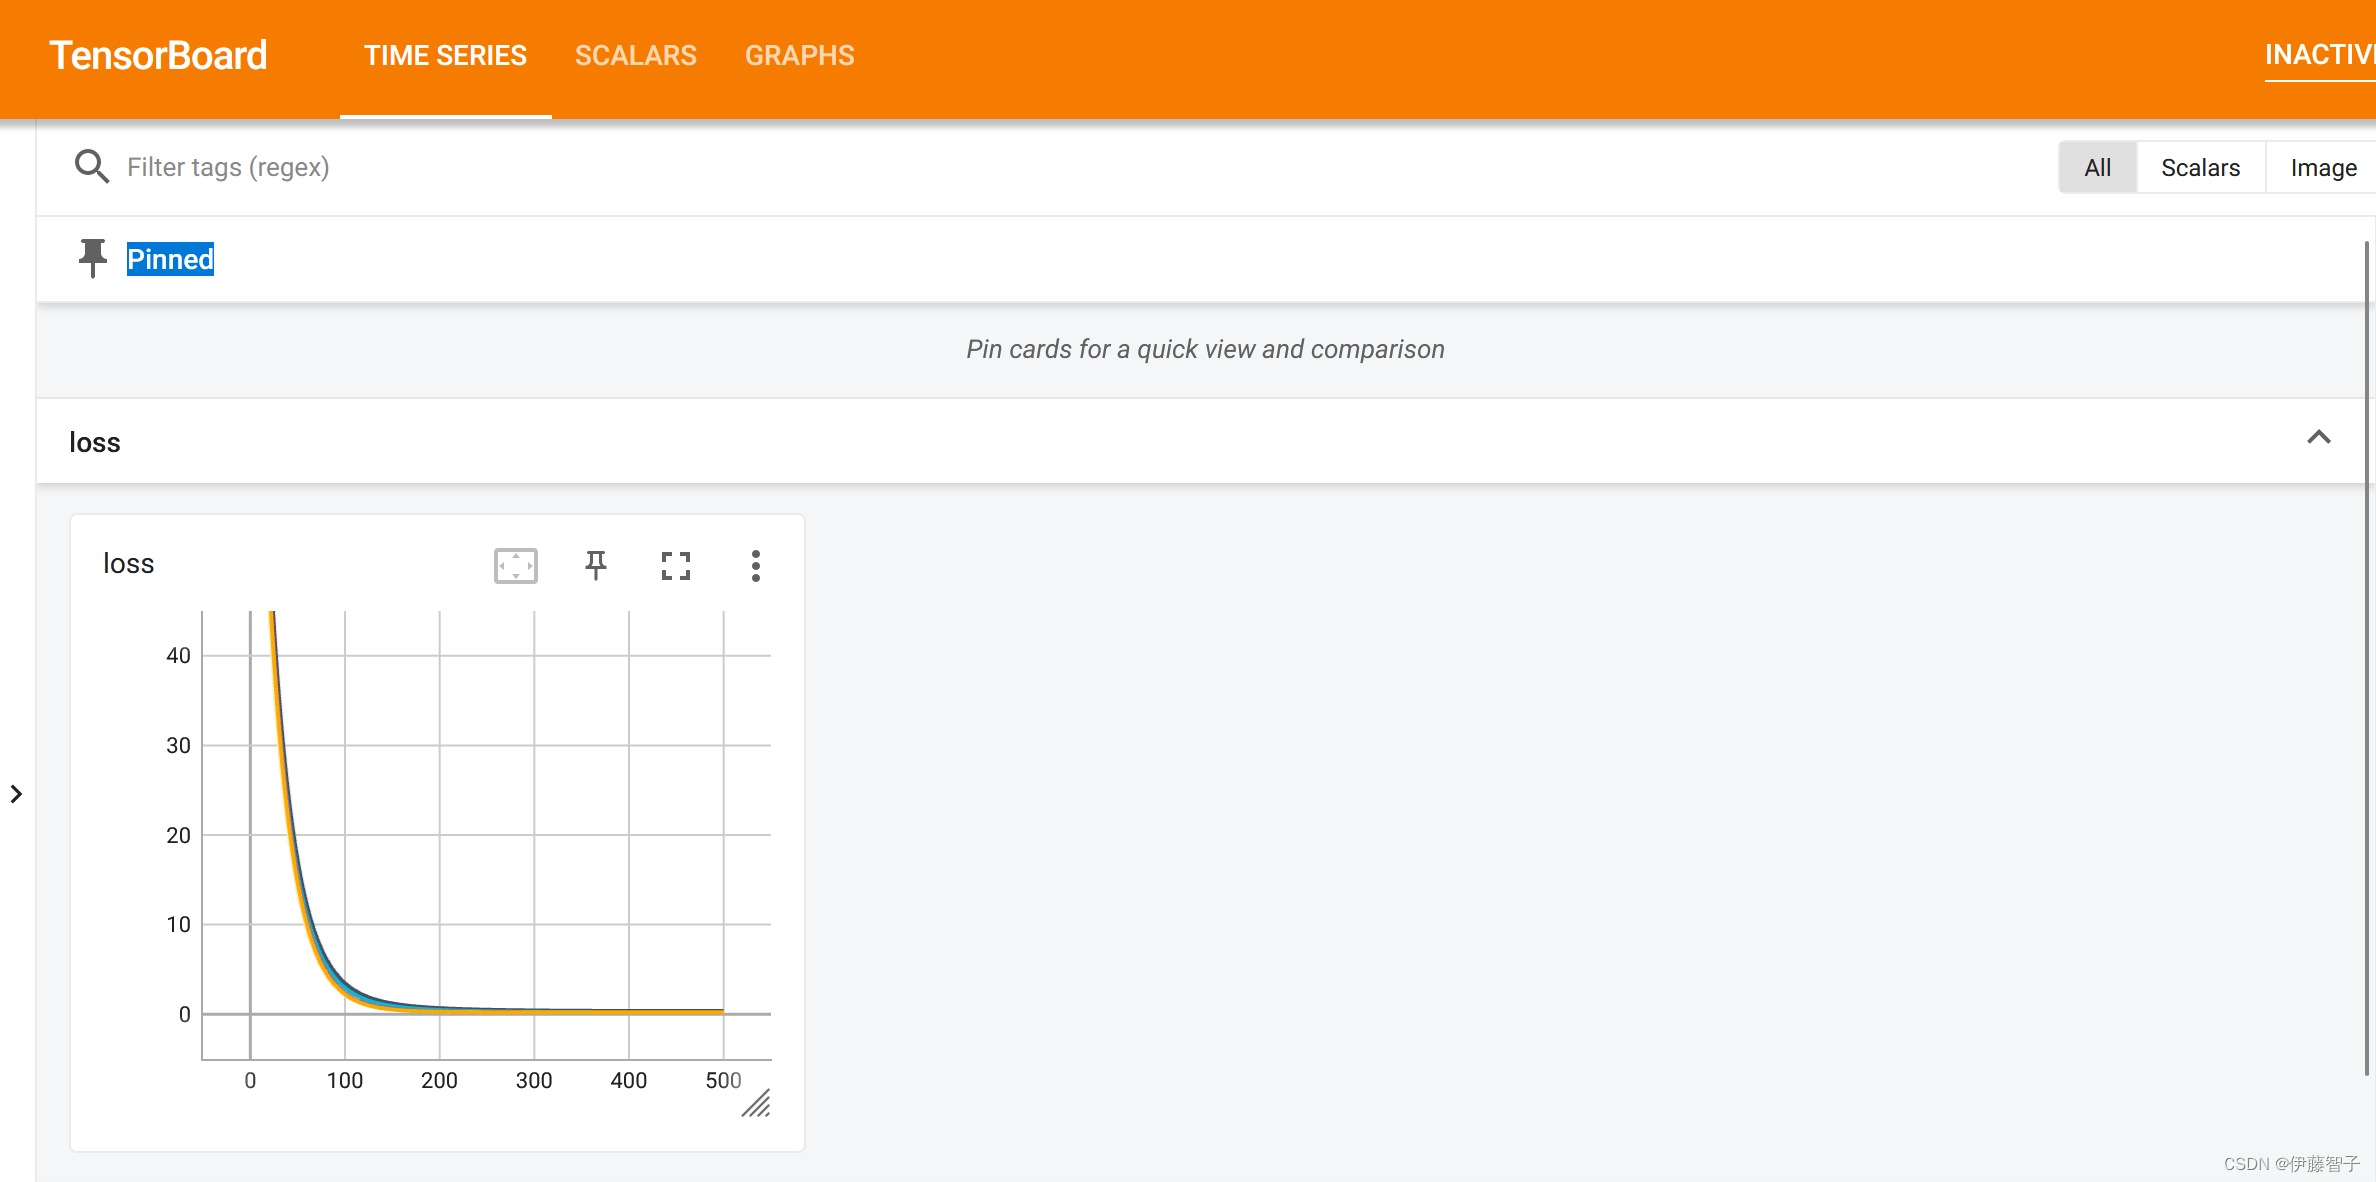Select the TIME SERIES tab

(446, 55)
